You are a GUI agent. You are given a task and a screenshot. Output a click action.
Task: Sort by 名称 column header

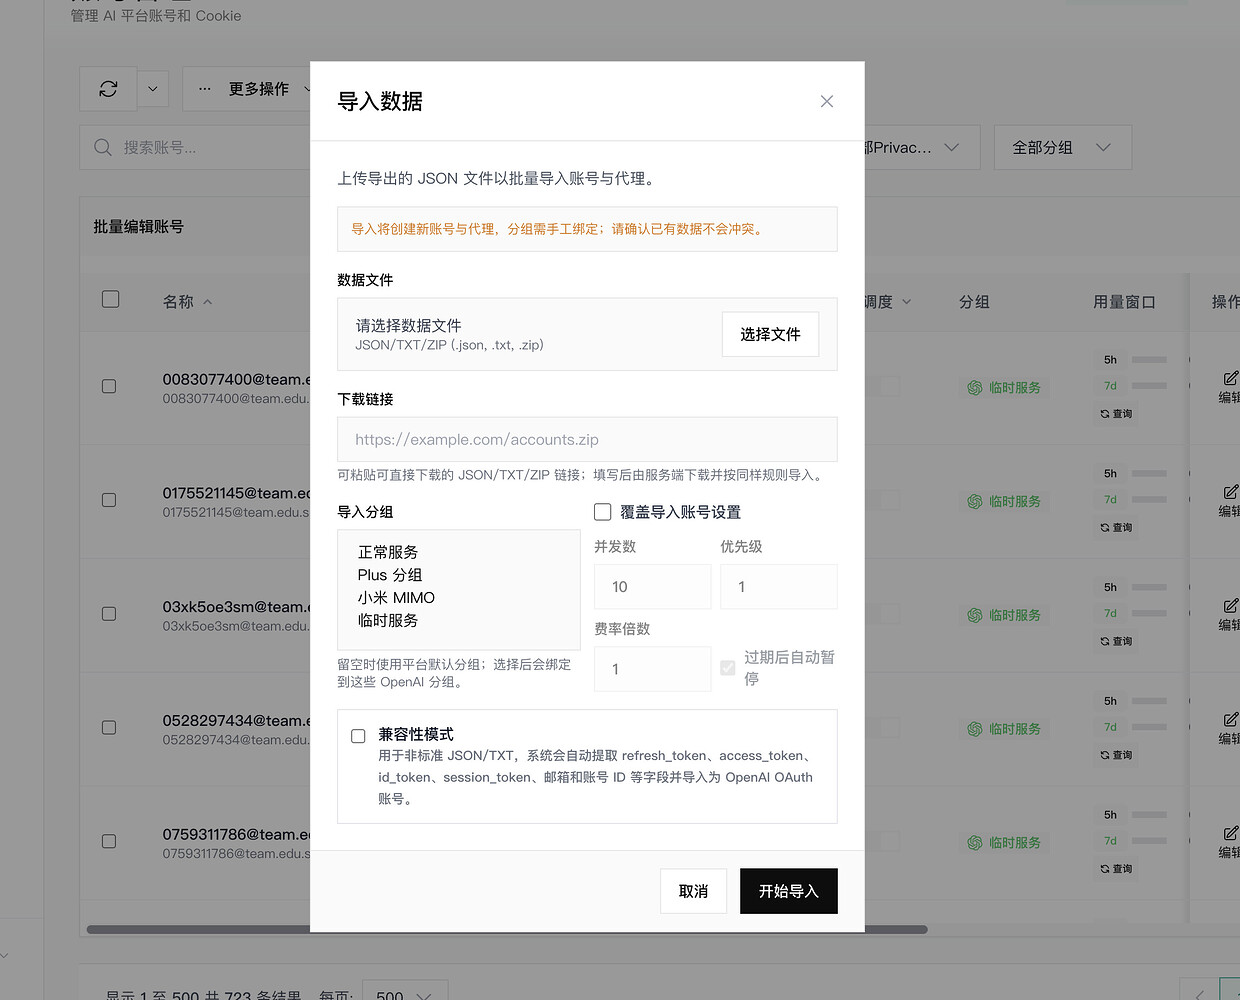187,301
